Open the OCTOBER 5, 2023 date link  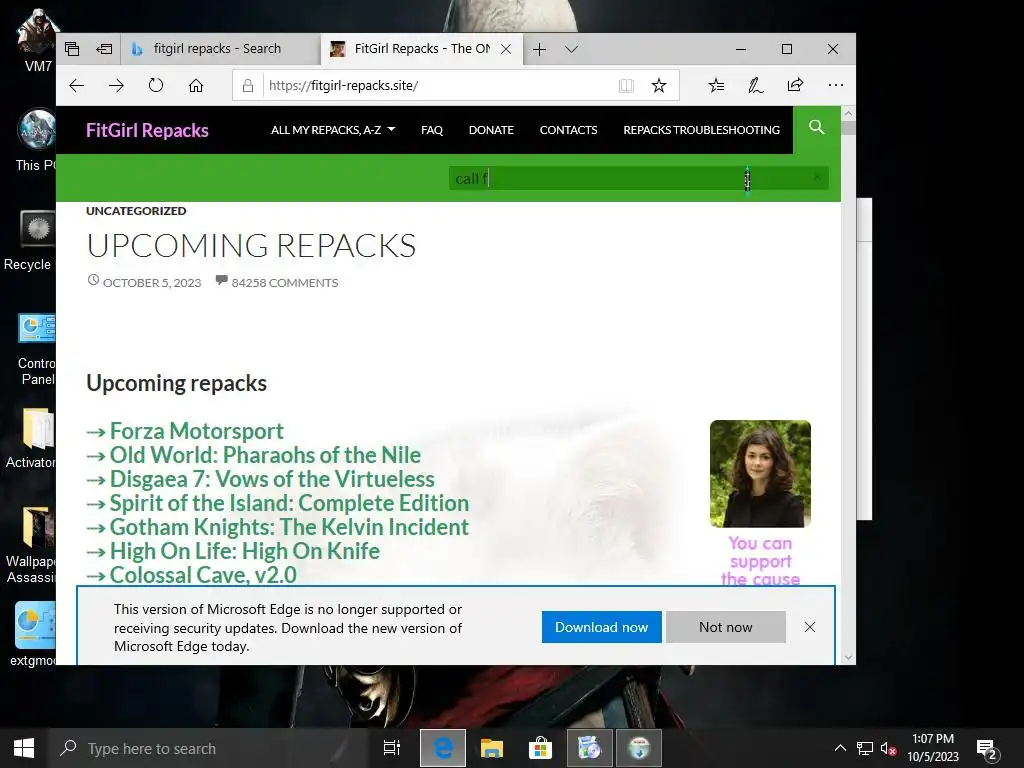[x=152, y=283]
